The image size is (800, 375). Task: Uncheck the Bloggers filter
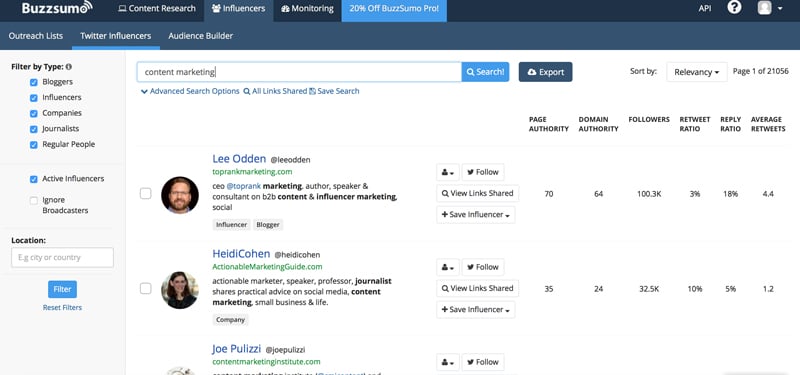pos(34,82)
